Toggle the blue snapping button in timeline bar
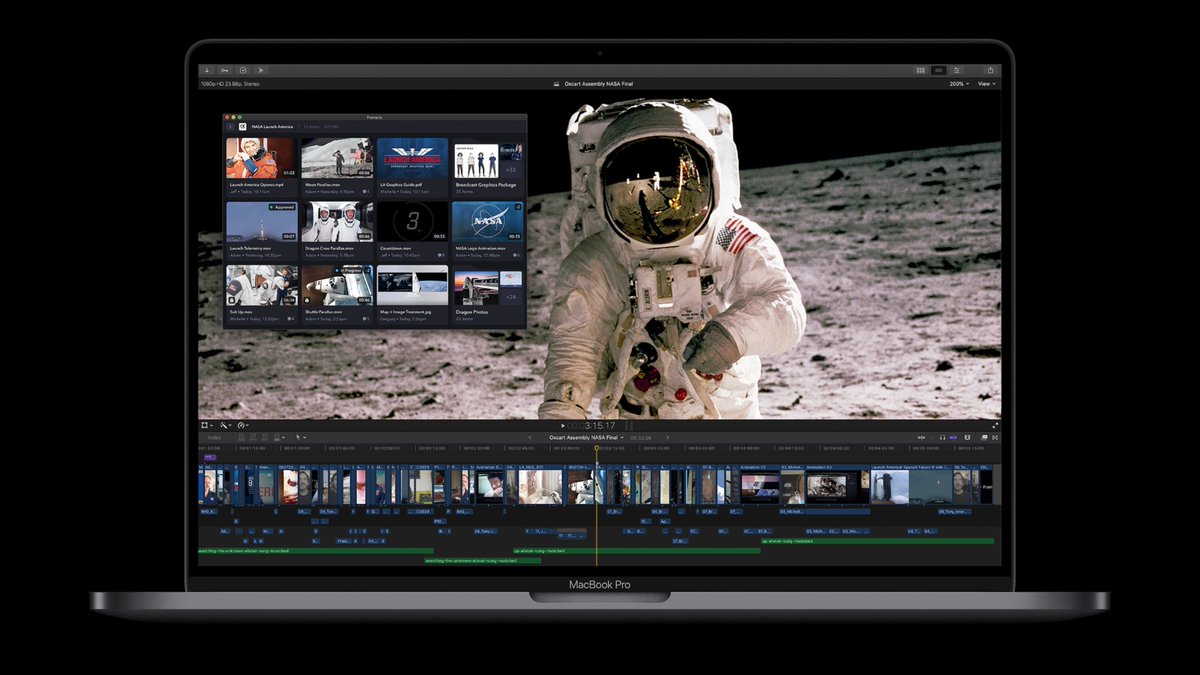The height and width of the screenshot is (675, 1200). [953, 437]
